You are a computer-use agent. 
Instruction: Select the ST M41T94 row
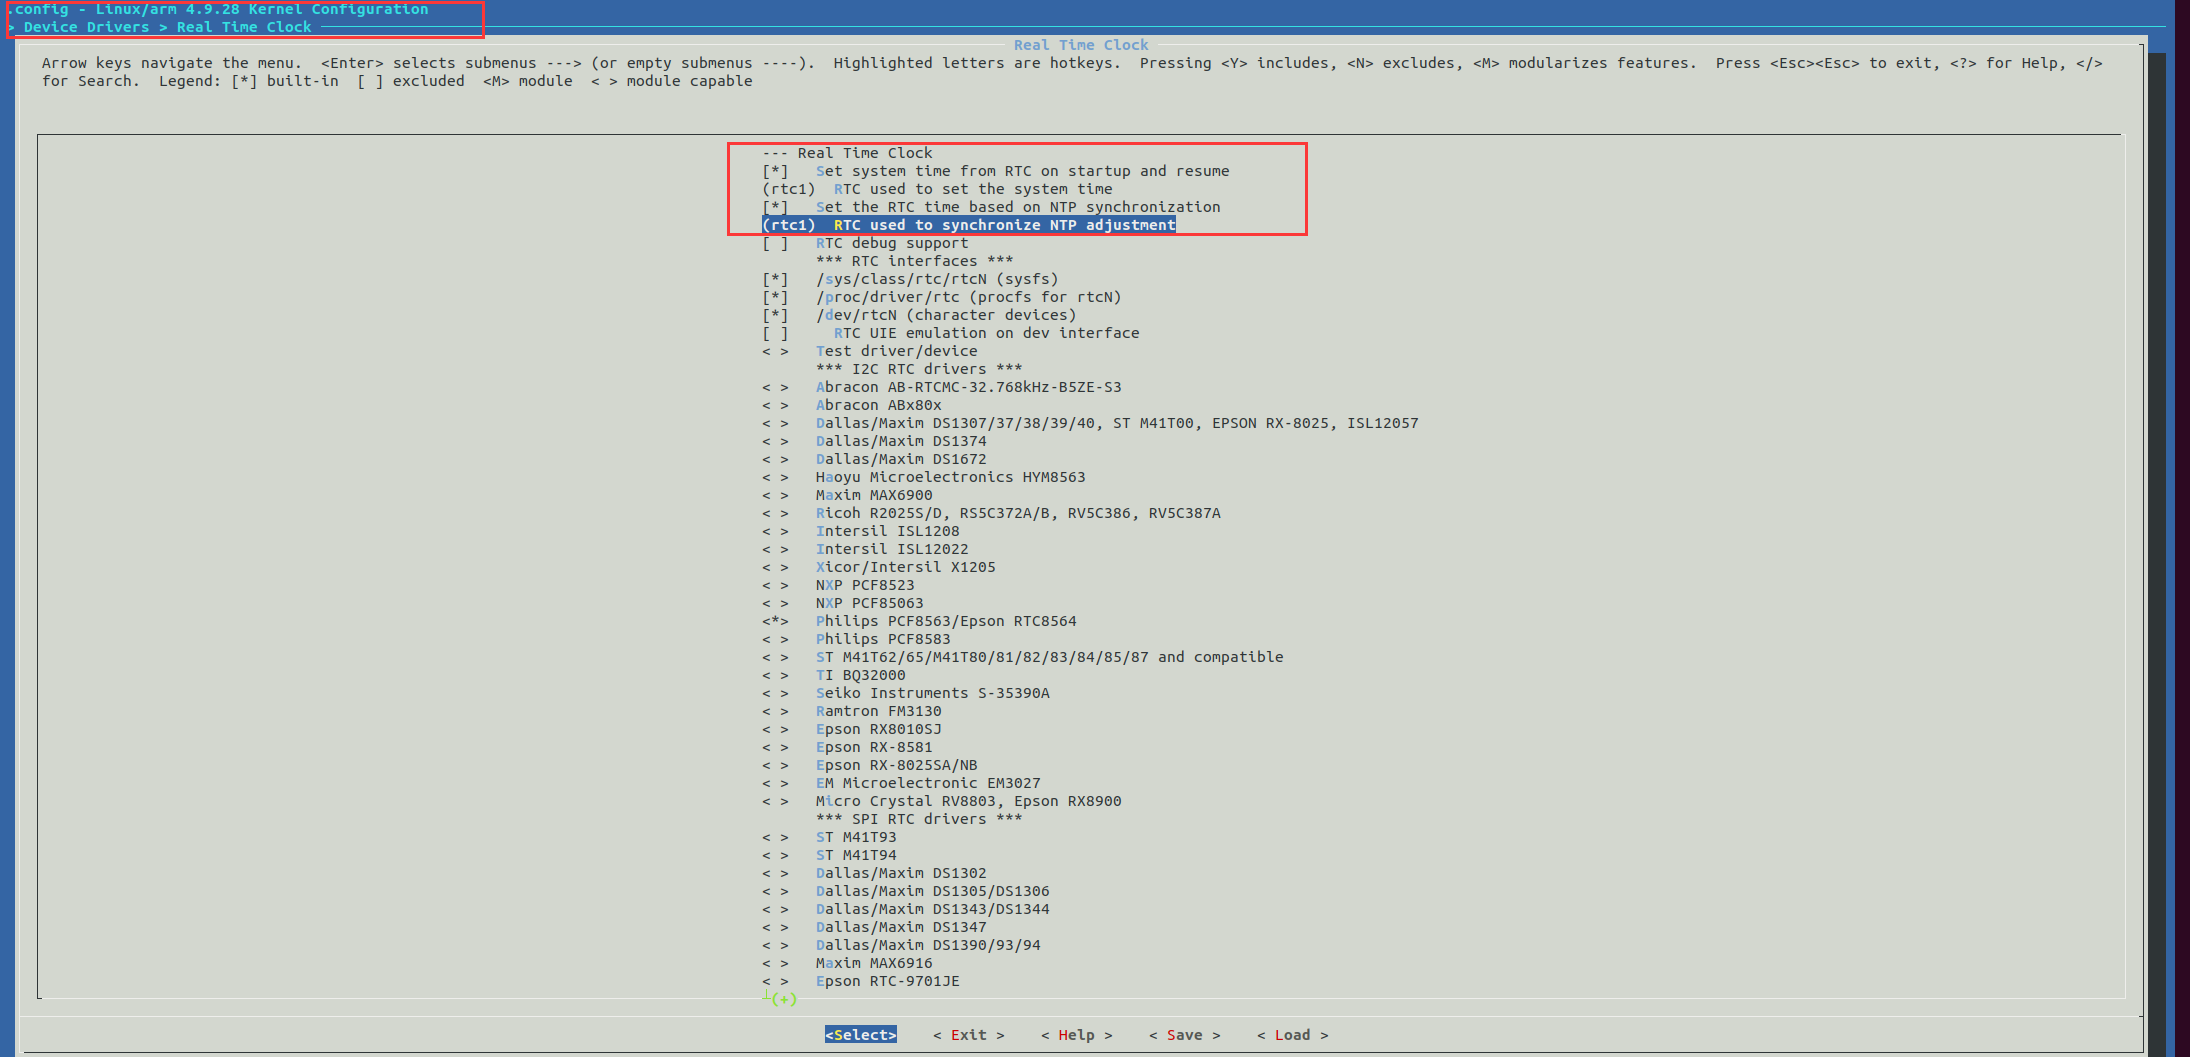829,855
